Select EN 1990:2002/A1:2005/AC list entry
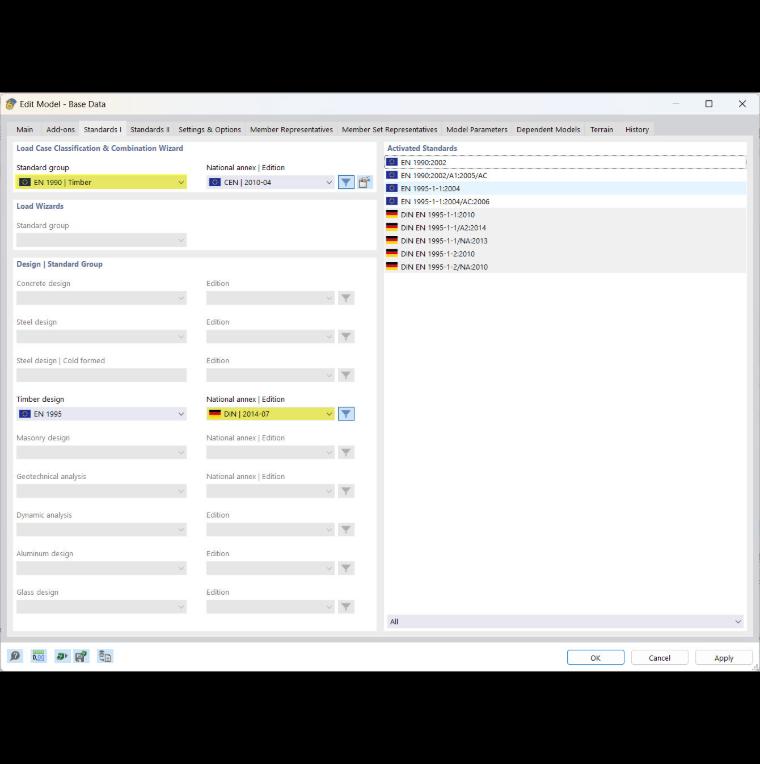This screenshot has height=764, width=760. point(565,175)
